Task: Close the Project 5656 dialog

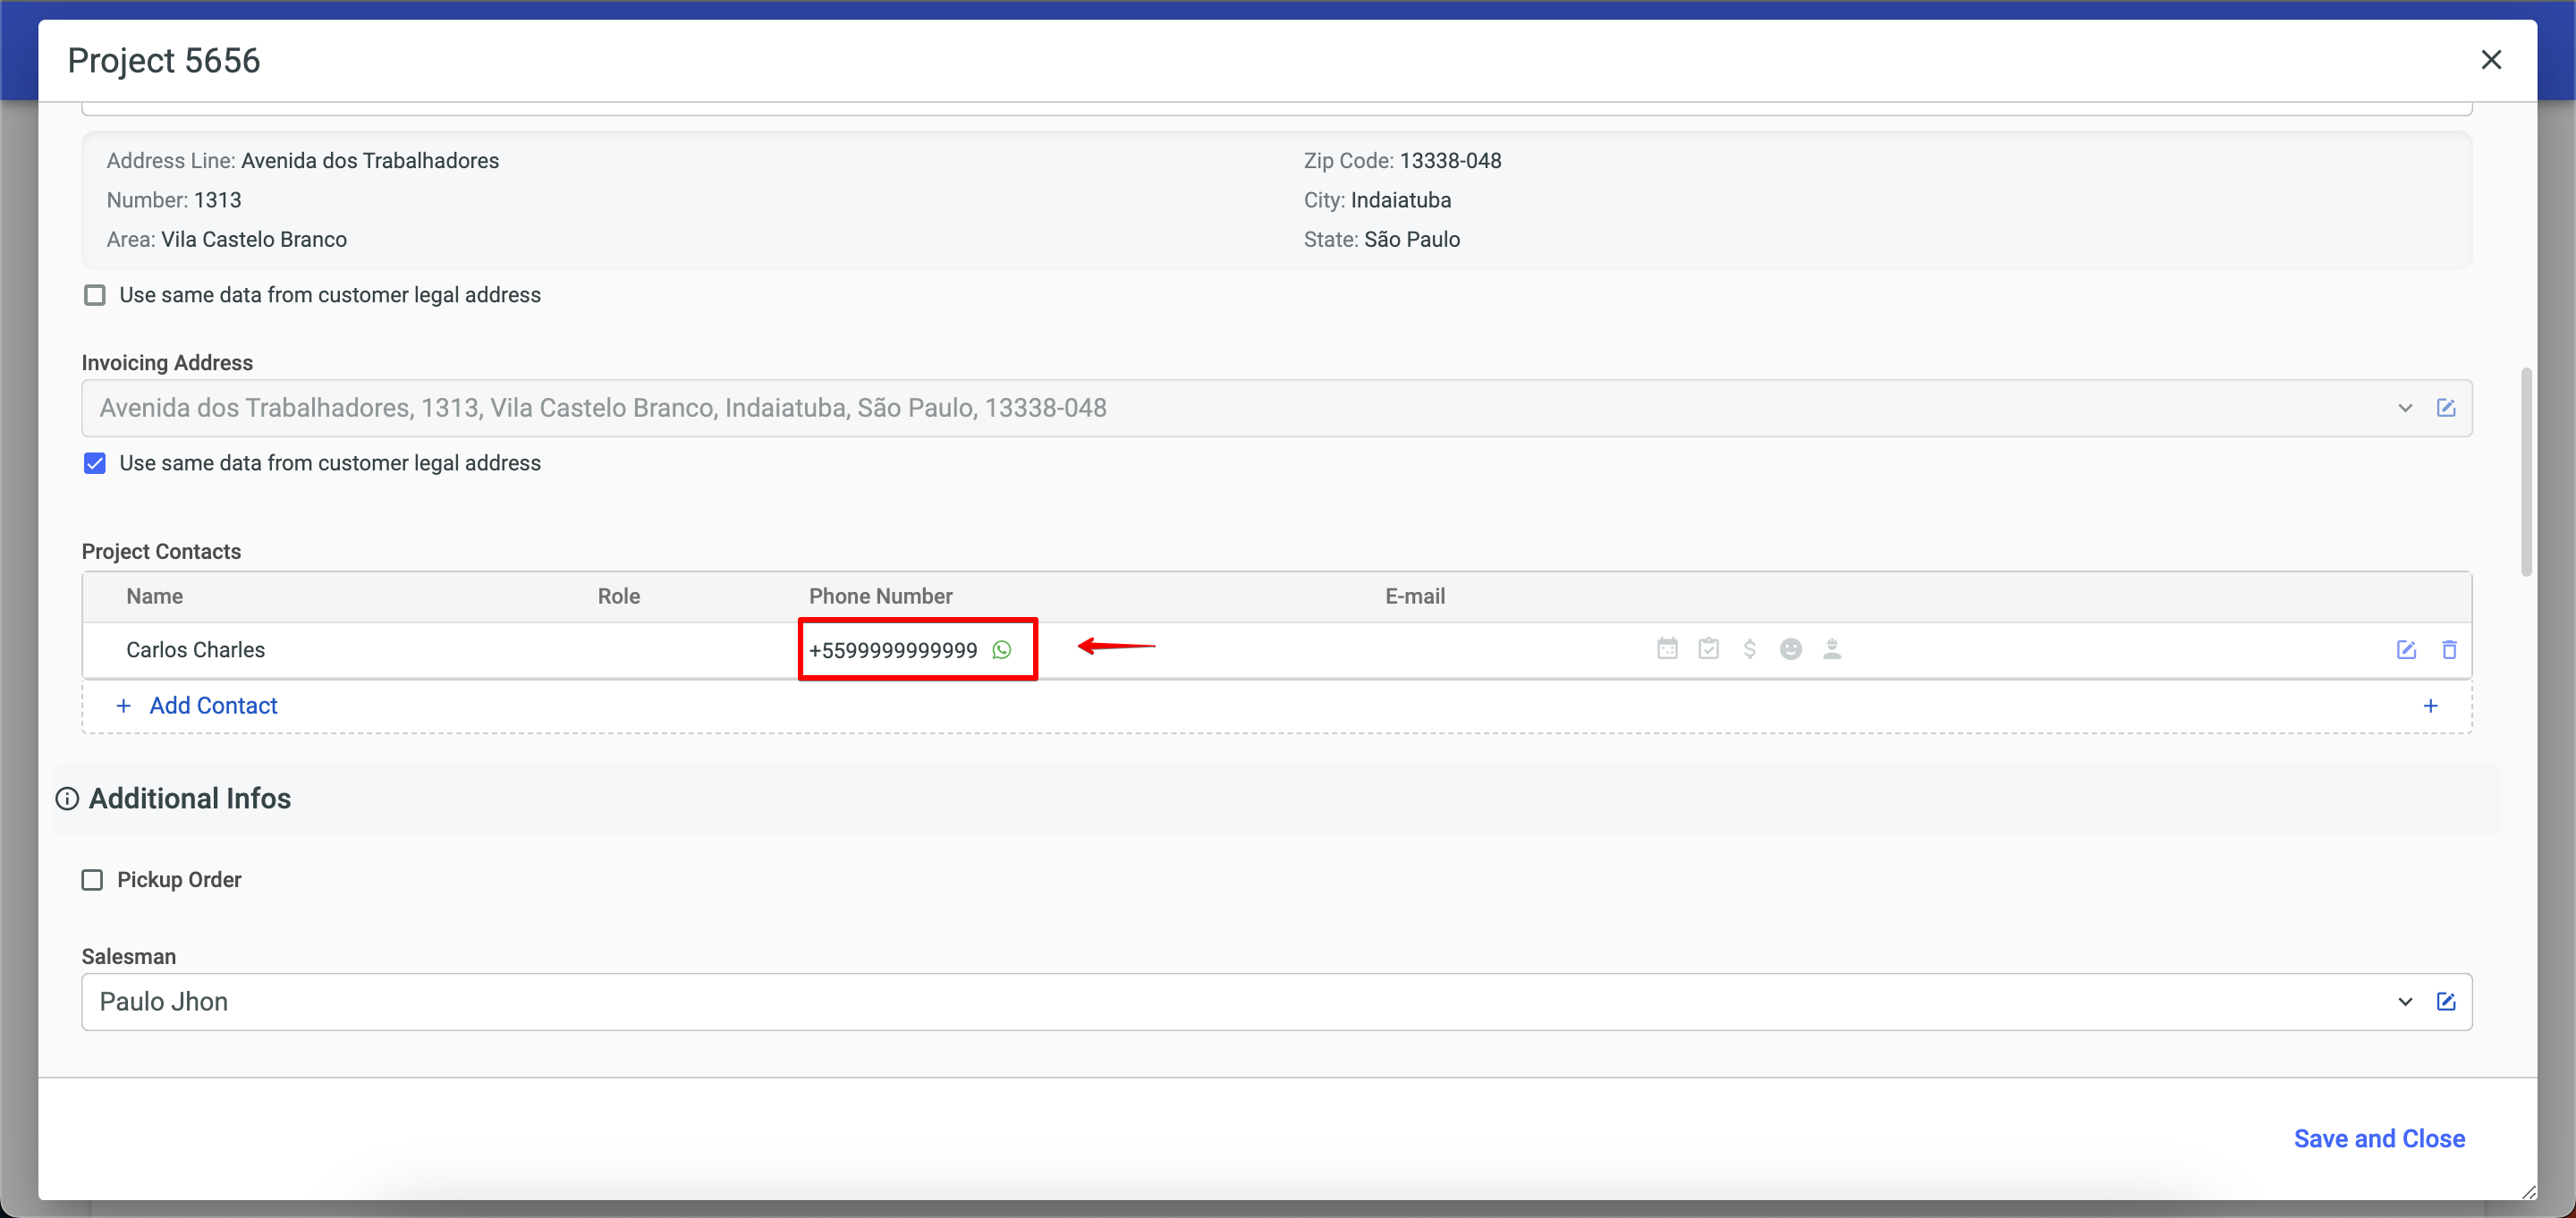Action: point(2490,60)
